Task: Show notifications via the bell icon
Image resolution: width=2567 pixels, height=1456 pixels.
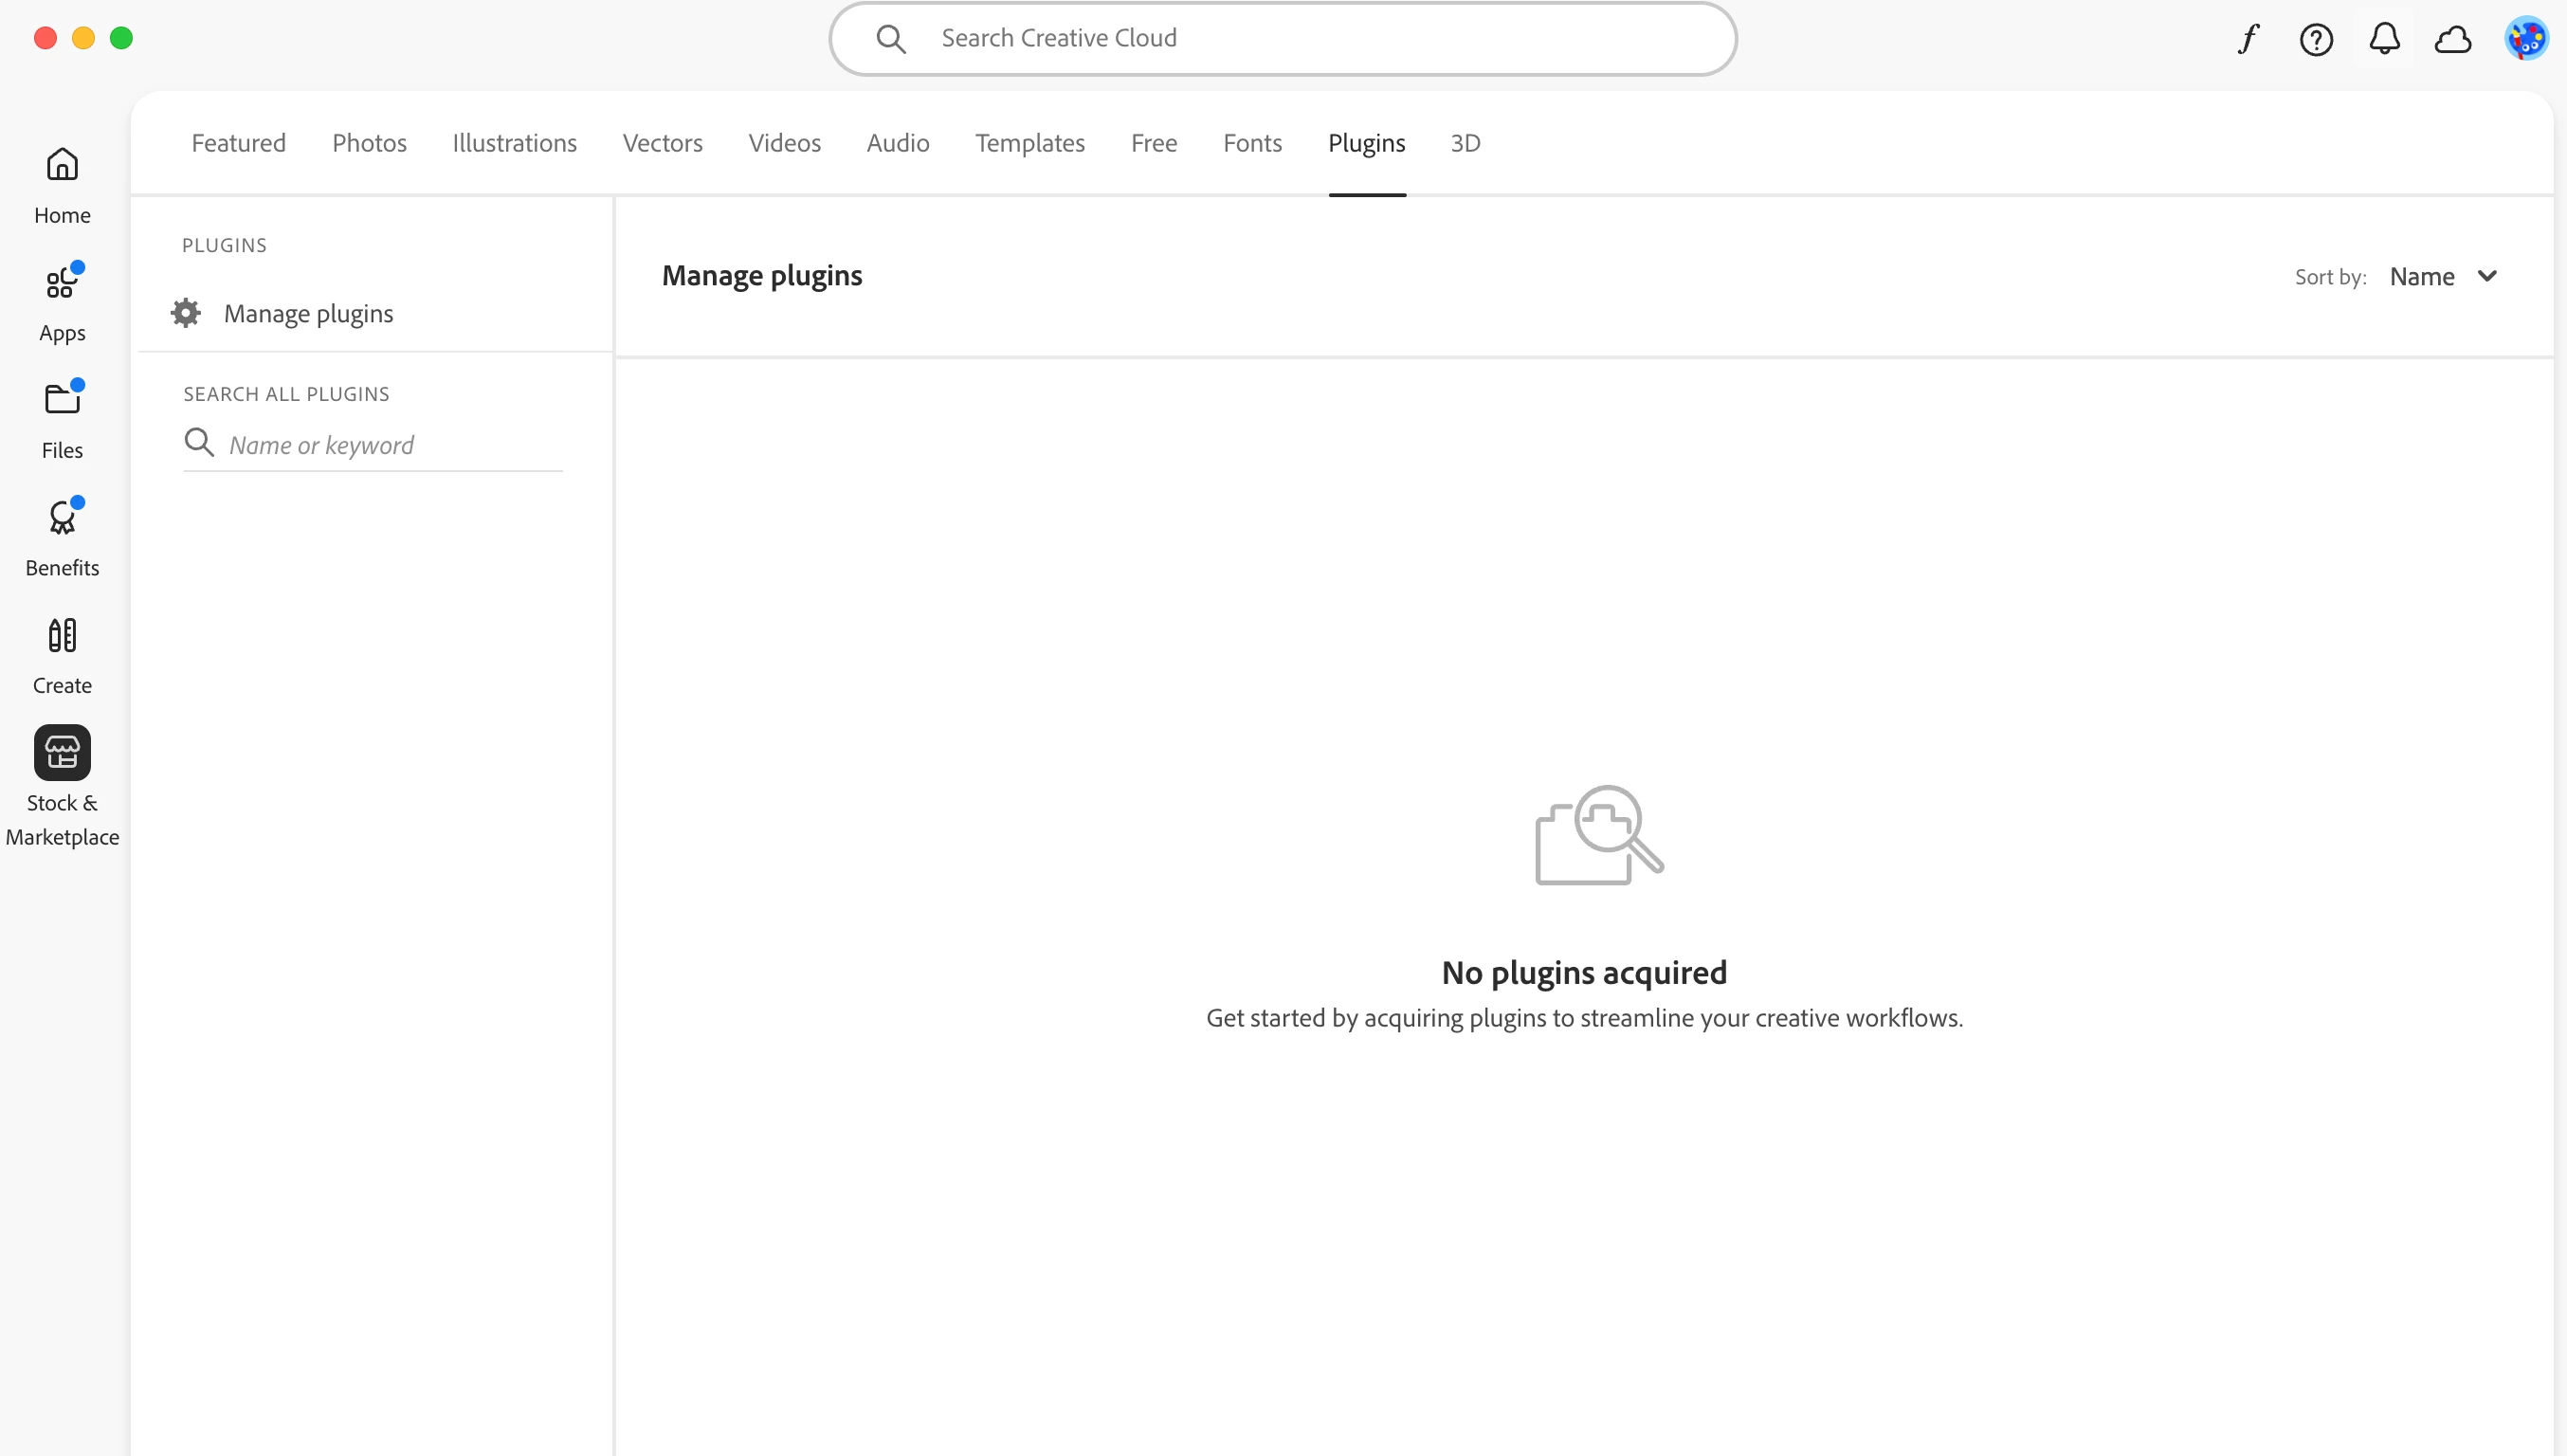Action: [x=2384, y=39]
